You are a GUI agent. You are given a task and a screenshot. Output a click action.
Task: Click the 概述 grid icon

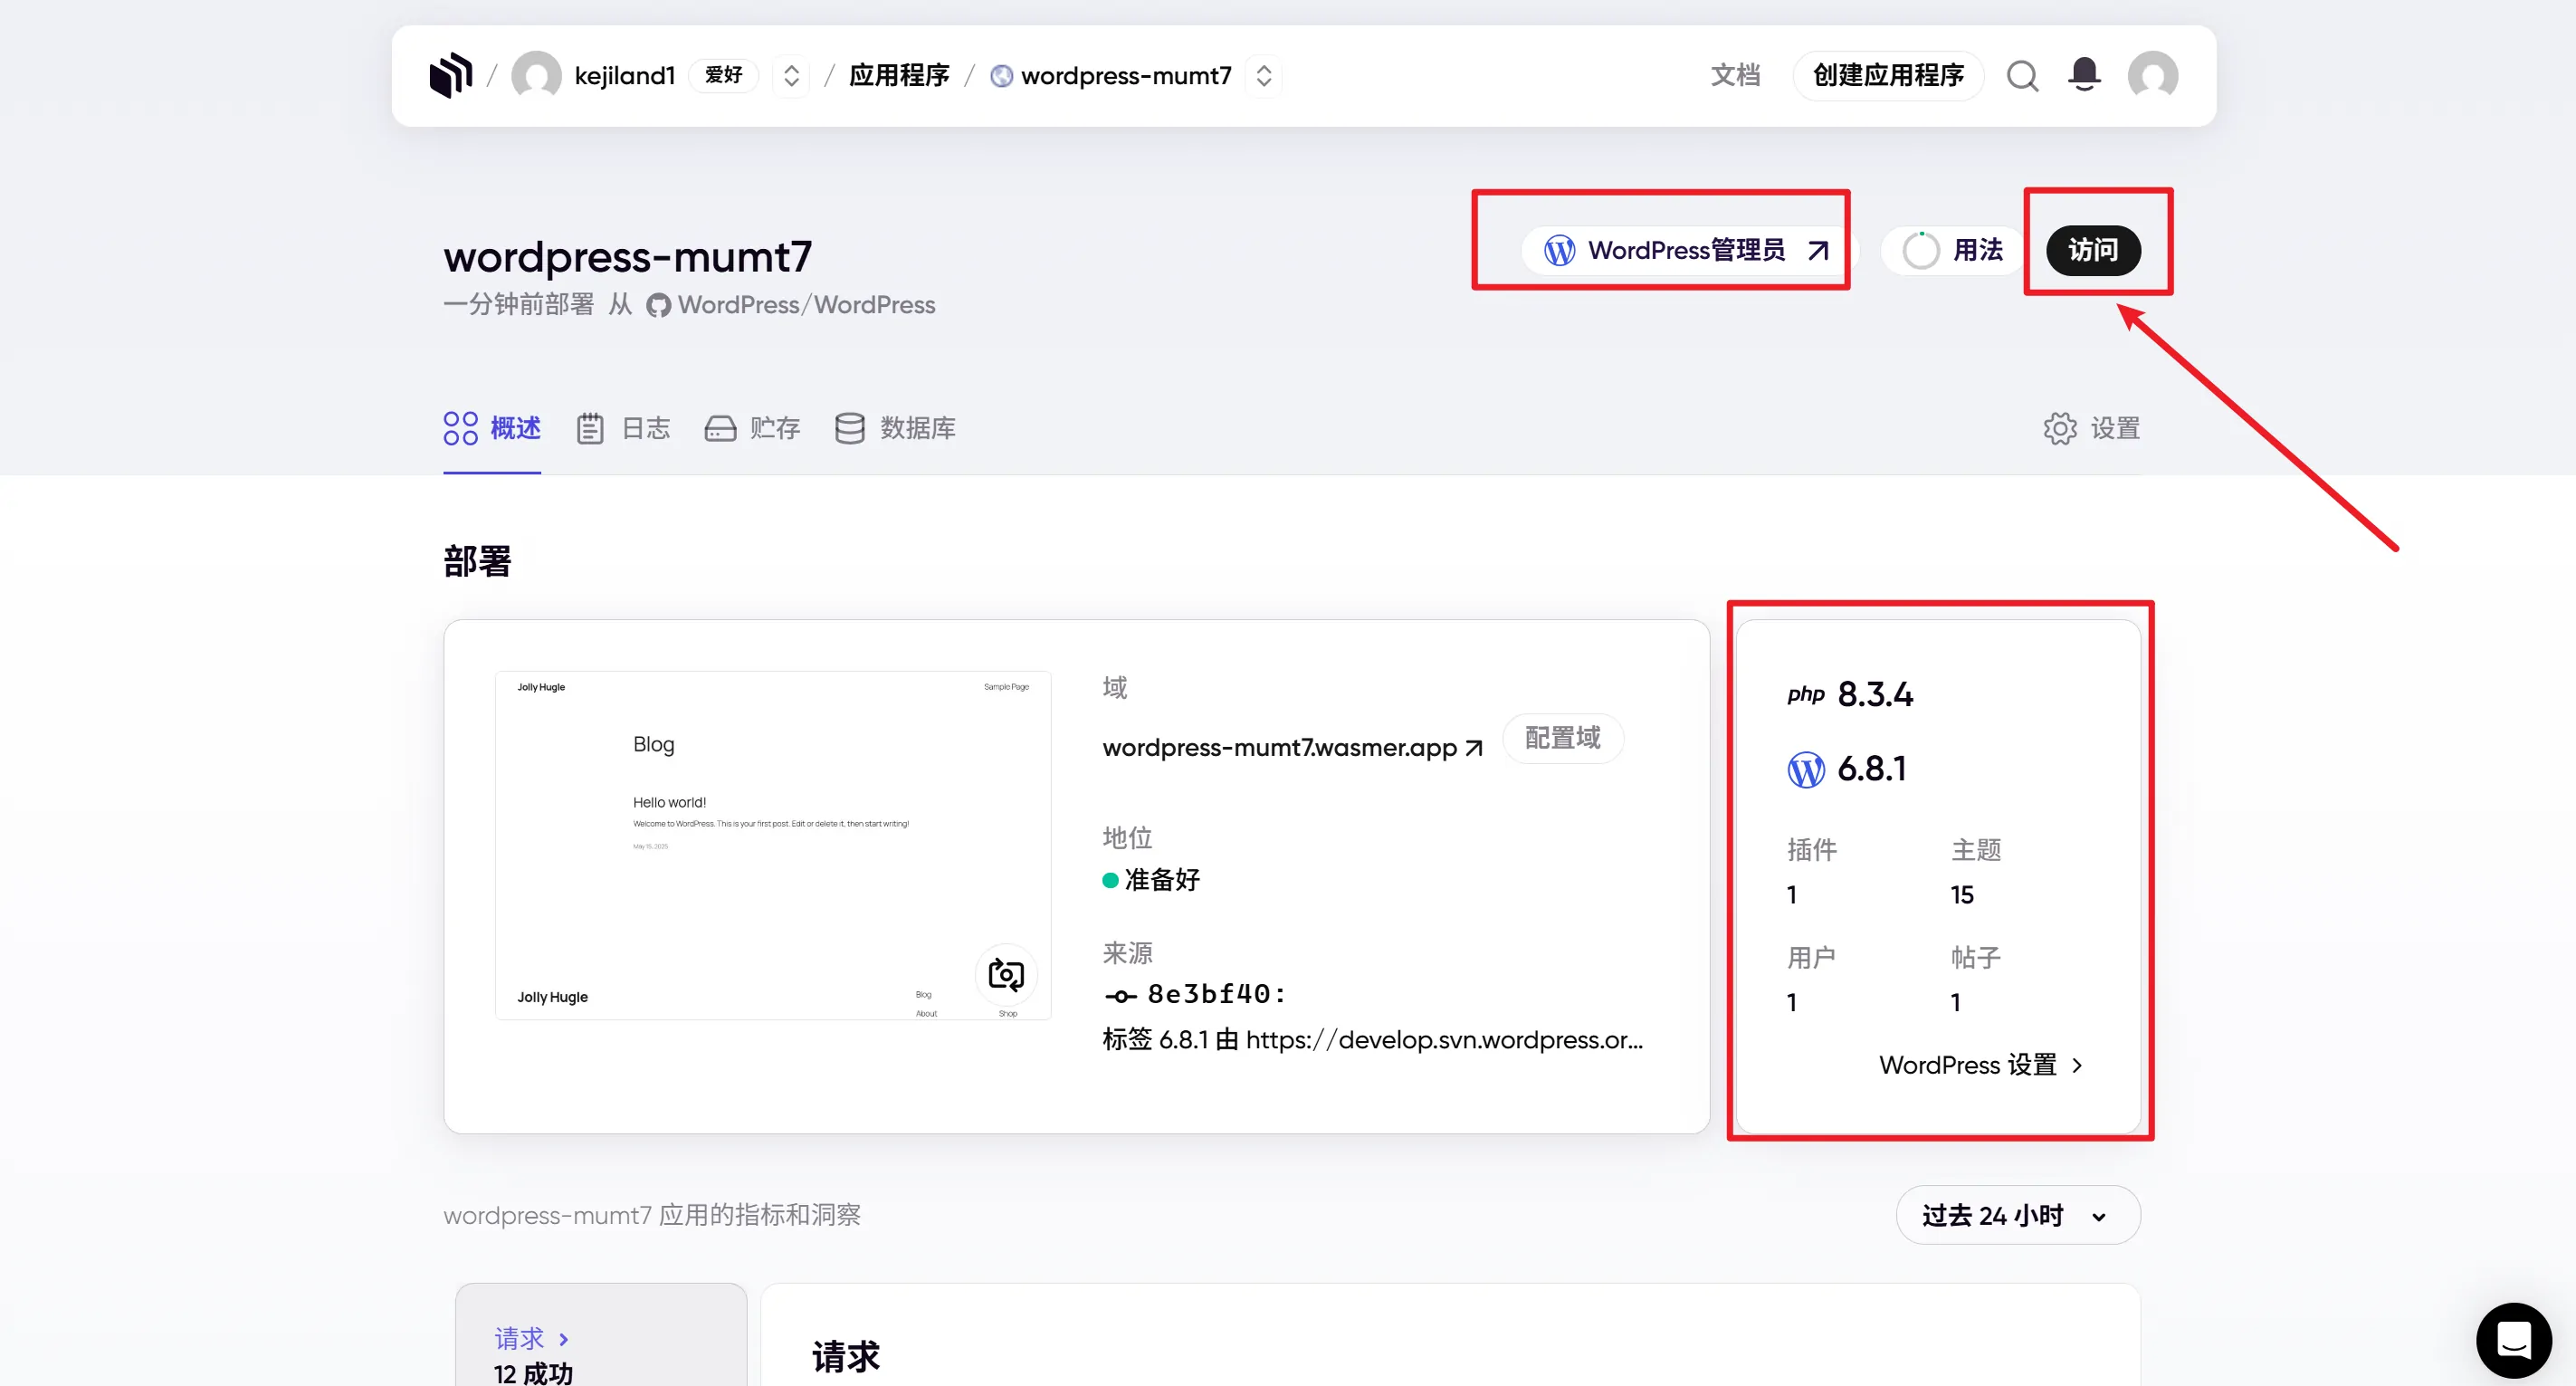coord(460,428)
